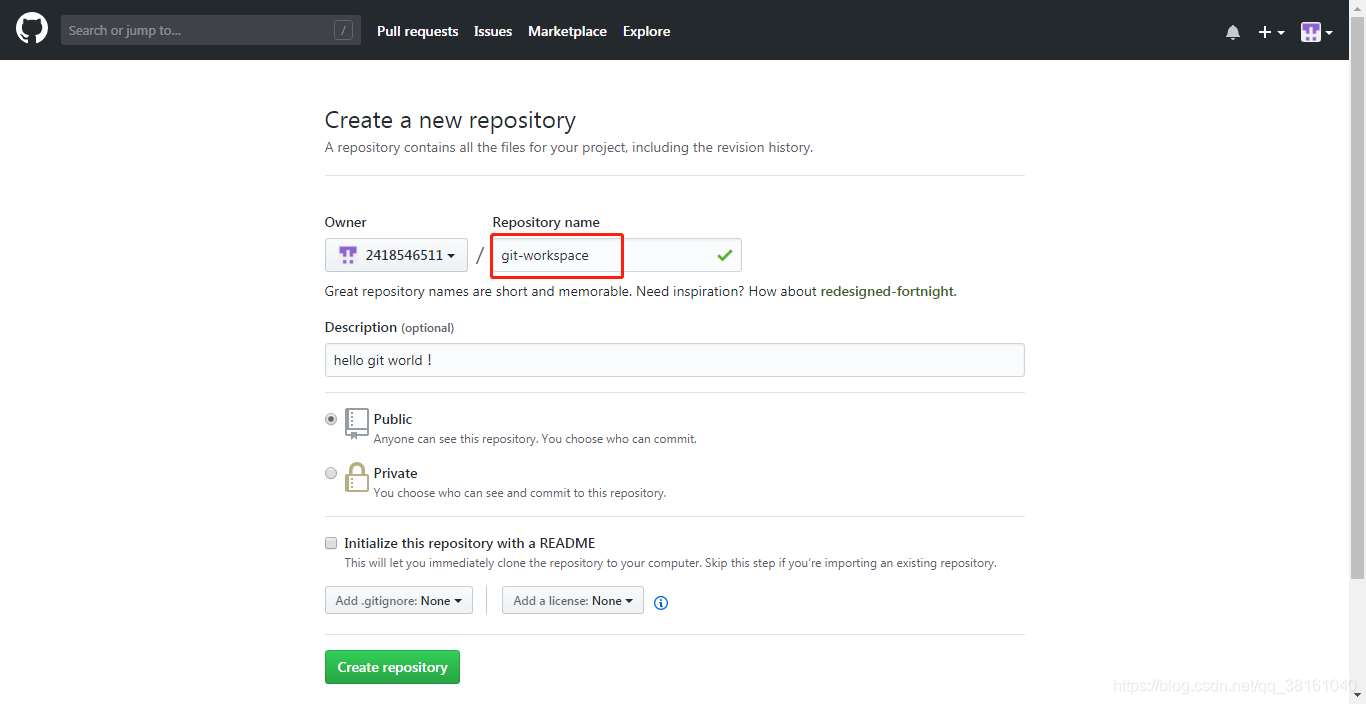Click the Repository name input field
The image size is (1366, 704).
[x=616, y=255]
